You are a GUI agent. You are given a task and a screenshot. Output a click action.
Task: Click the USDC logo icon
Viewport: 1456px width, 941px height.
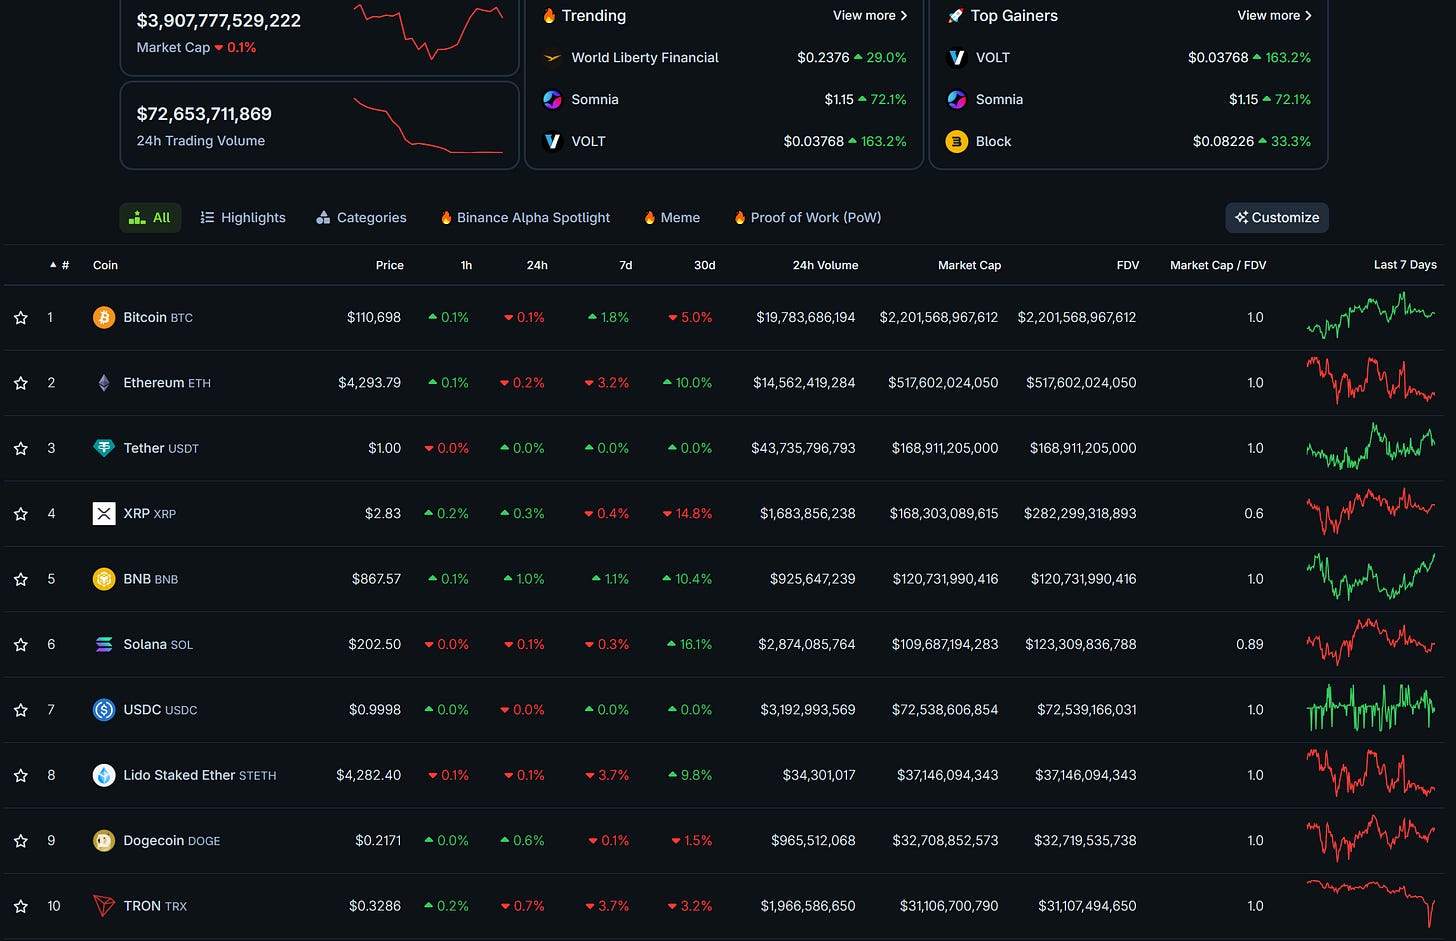(104, 710)
